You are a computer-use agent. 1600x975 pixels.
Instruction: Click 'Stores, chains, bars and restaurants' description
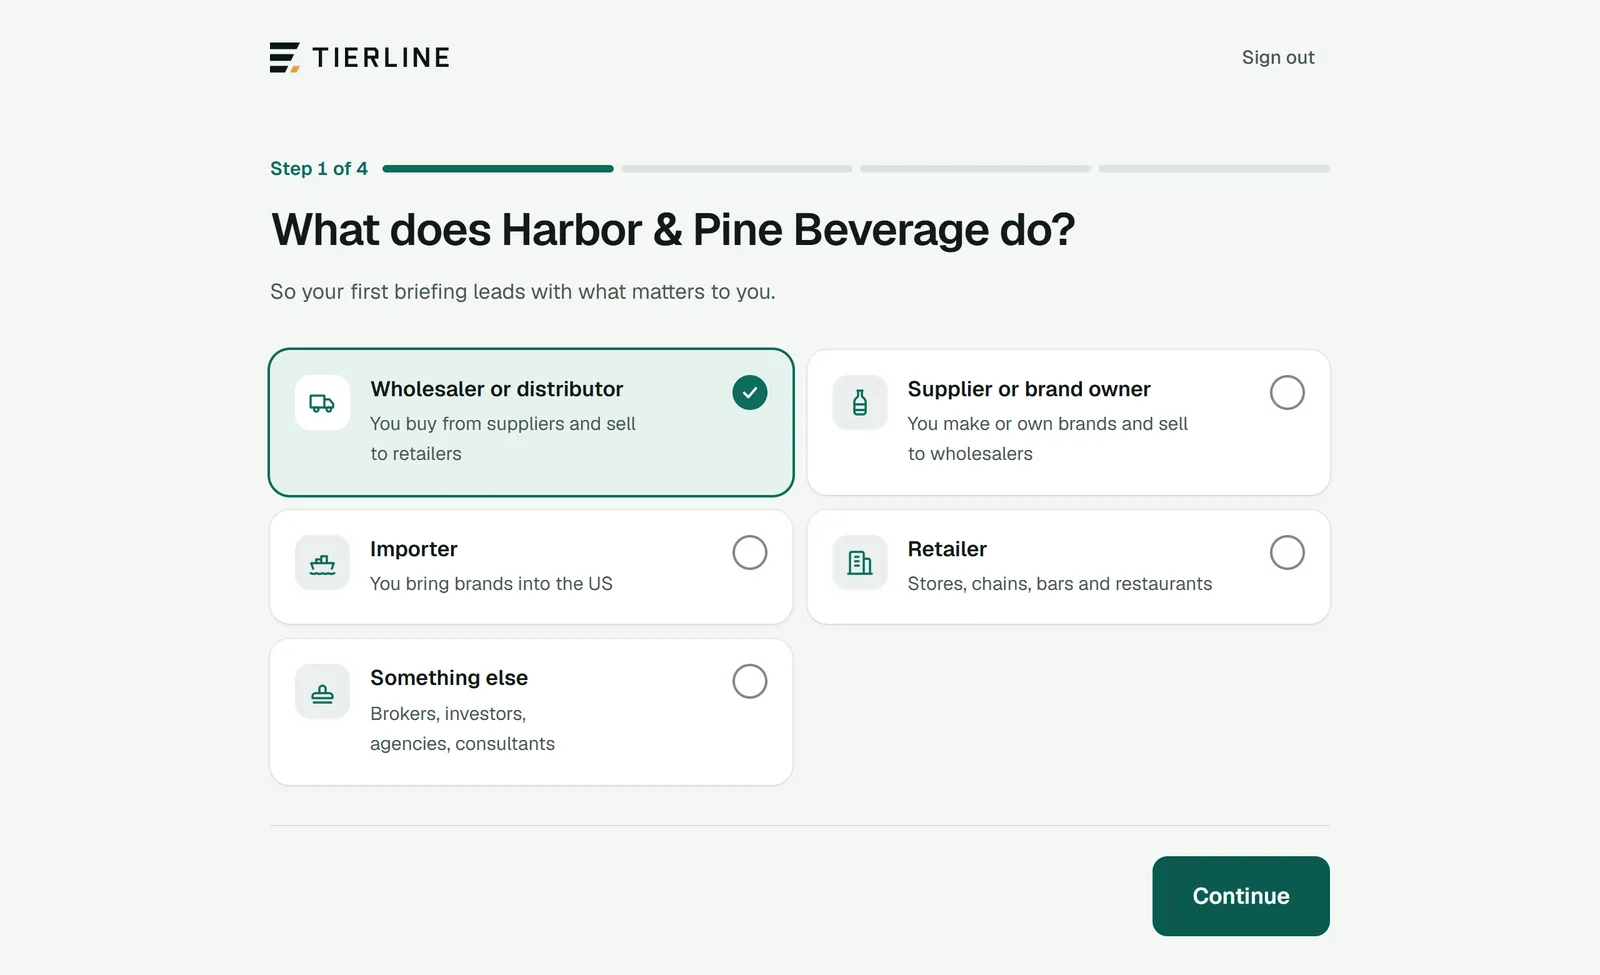(1060, 584)
